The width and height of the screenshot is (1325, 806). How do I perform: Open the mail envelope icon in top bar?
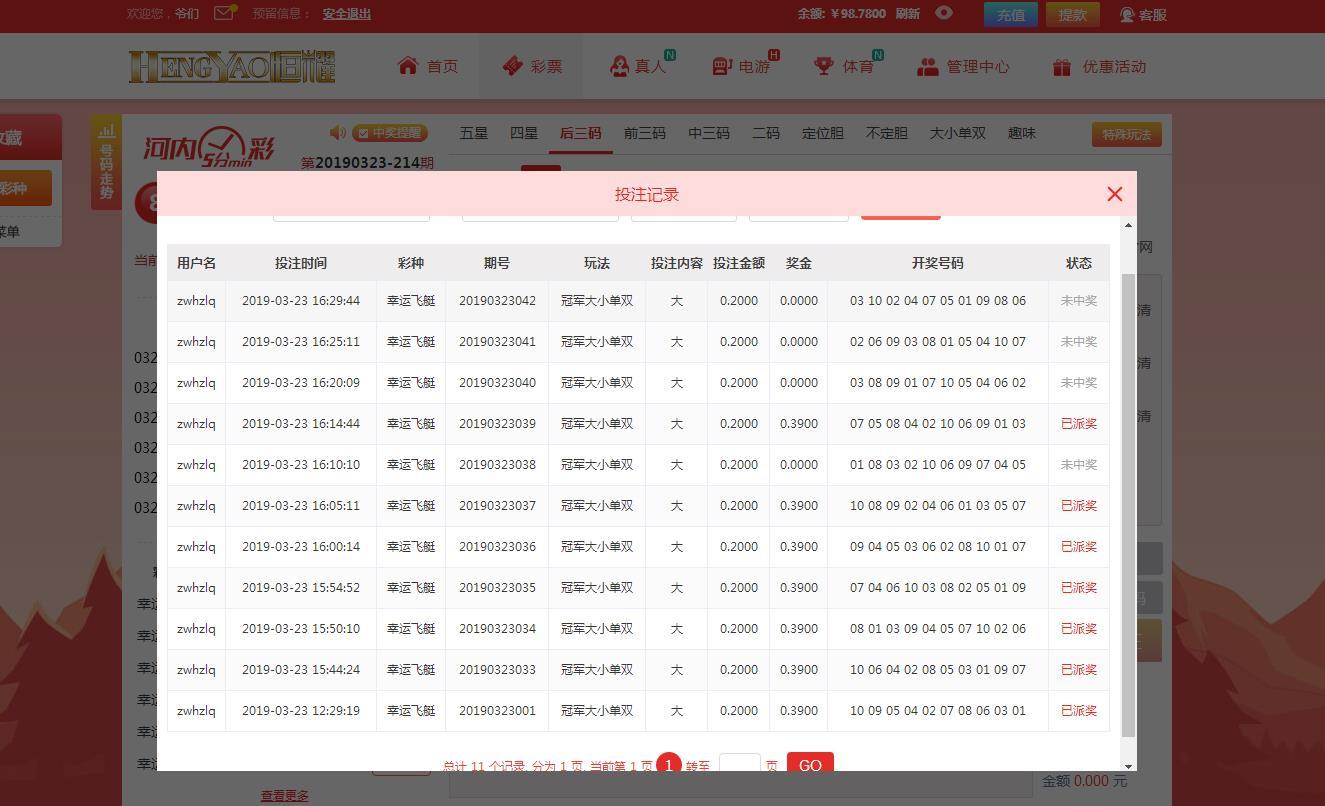(x=224, y=13)
